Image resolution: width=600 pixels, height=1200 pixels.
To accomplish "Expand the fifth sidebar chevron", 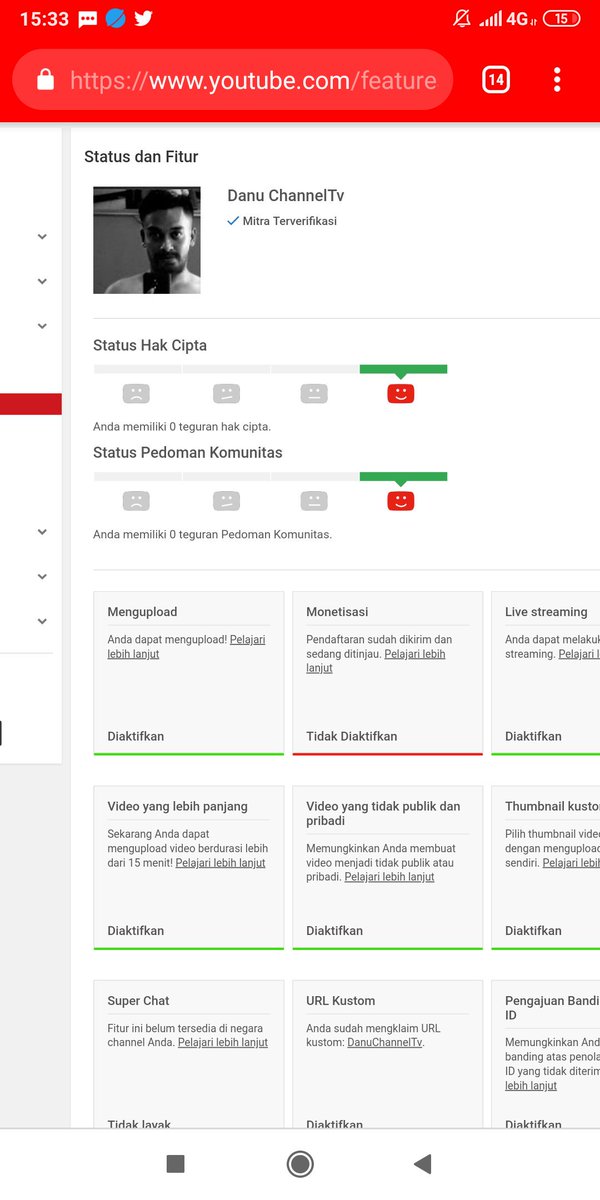I will click(42, 577).
